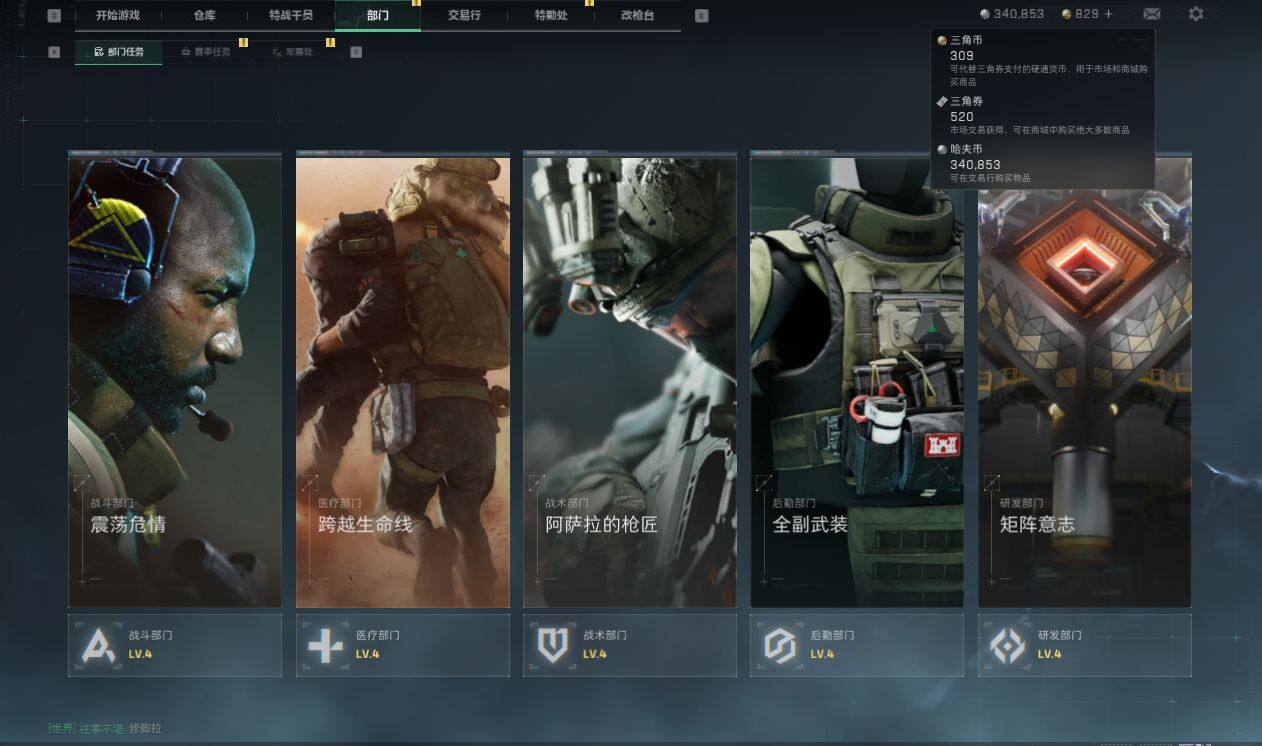Click the 部门 tab notification badge
This screenshot has height=746, width=1262.
(x=416, y=3)
